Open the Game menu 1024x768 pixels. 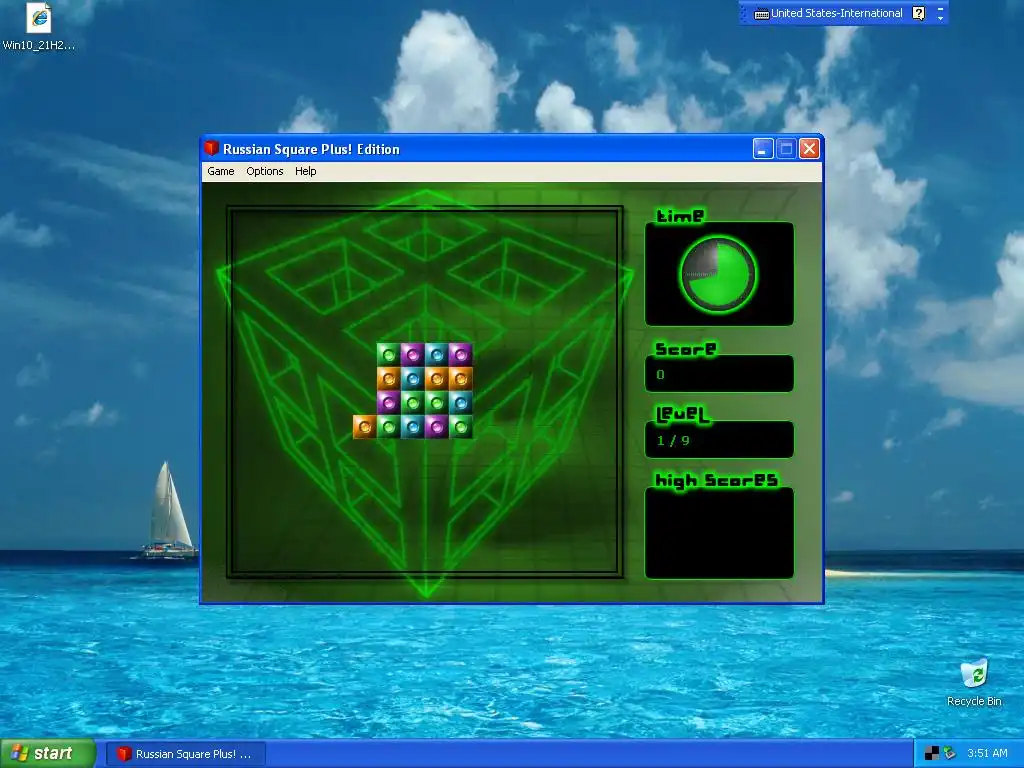221,171
